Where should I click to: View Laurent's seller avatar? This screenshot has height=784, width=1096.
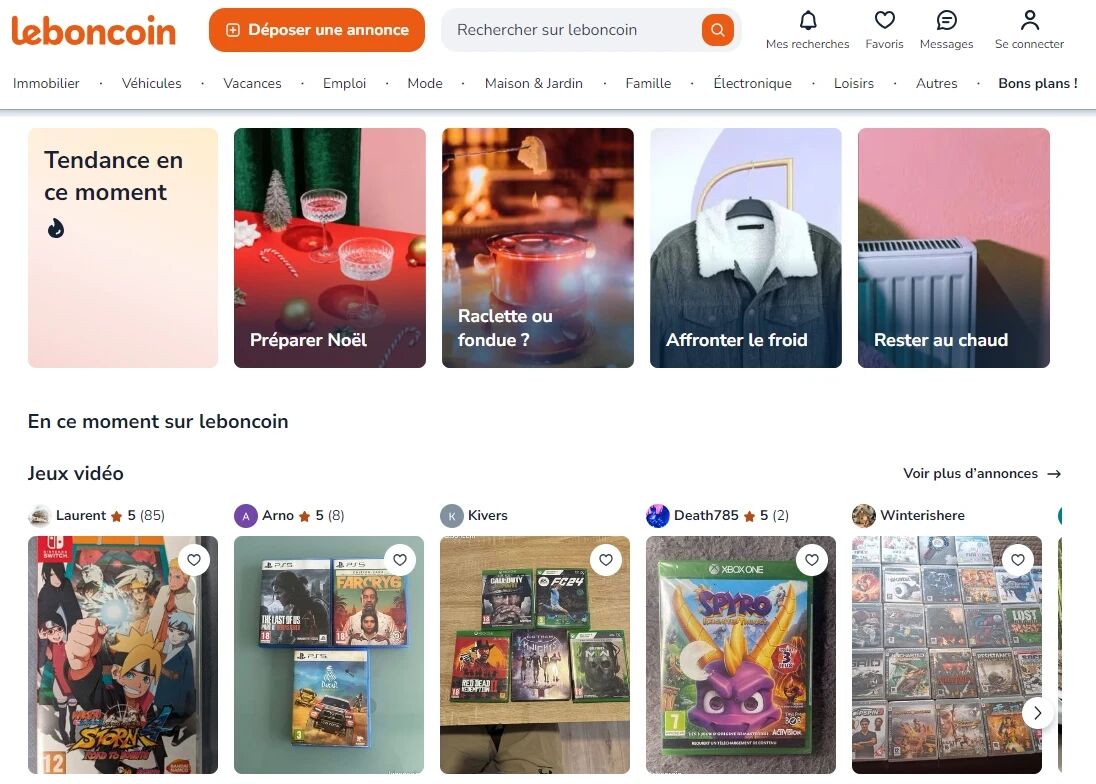coord(40,516)
